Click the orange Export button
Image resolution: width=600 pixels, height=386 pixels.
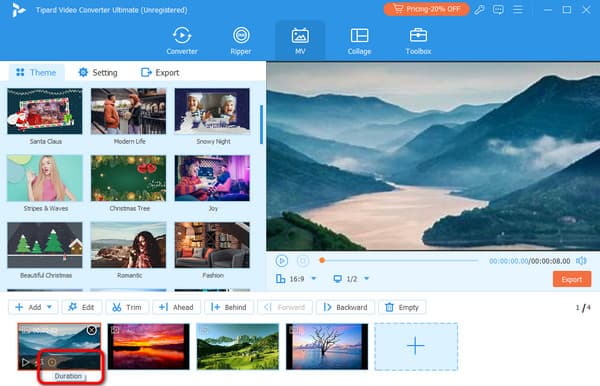tap(572, 279)
